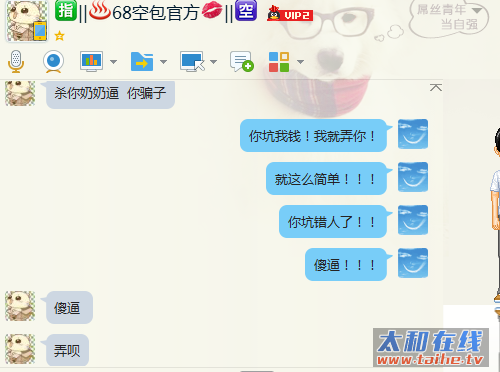Open the remote desktop monitor icon
500x372 pixels.
(192, 61)
